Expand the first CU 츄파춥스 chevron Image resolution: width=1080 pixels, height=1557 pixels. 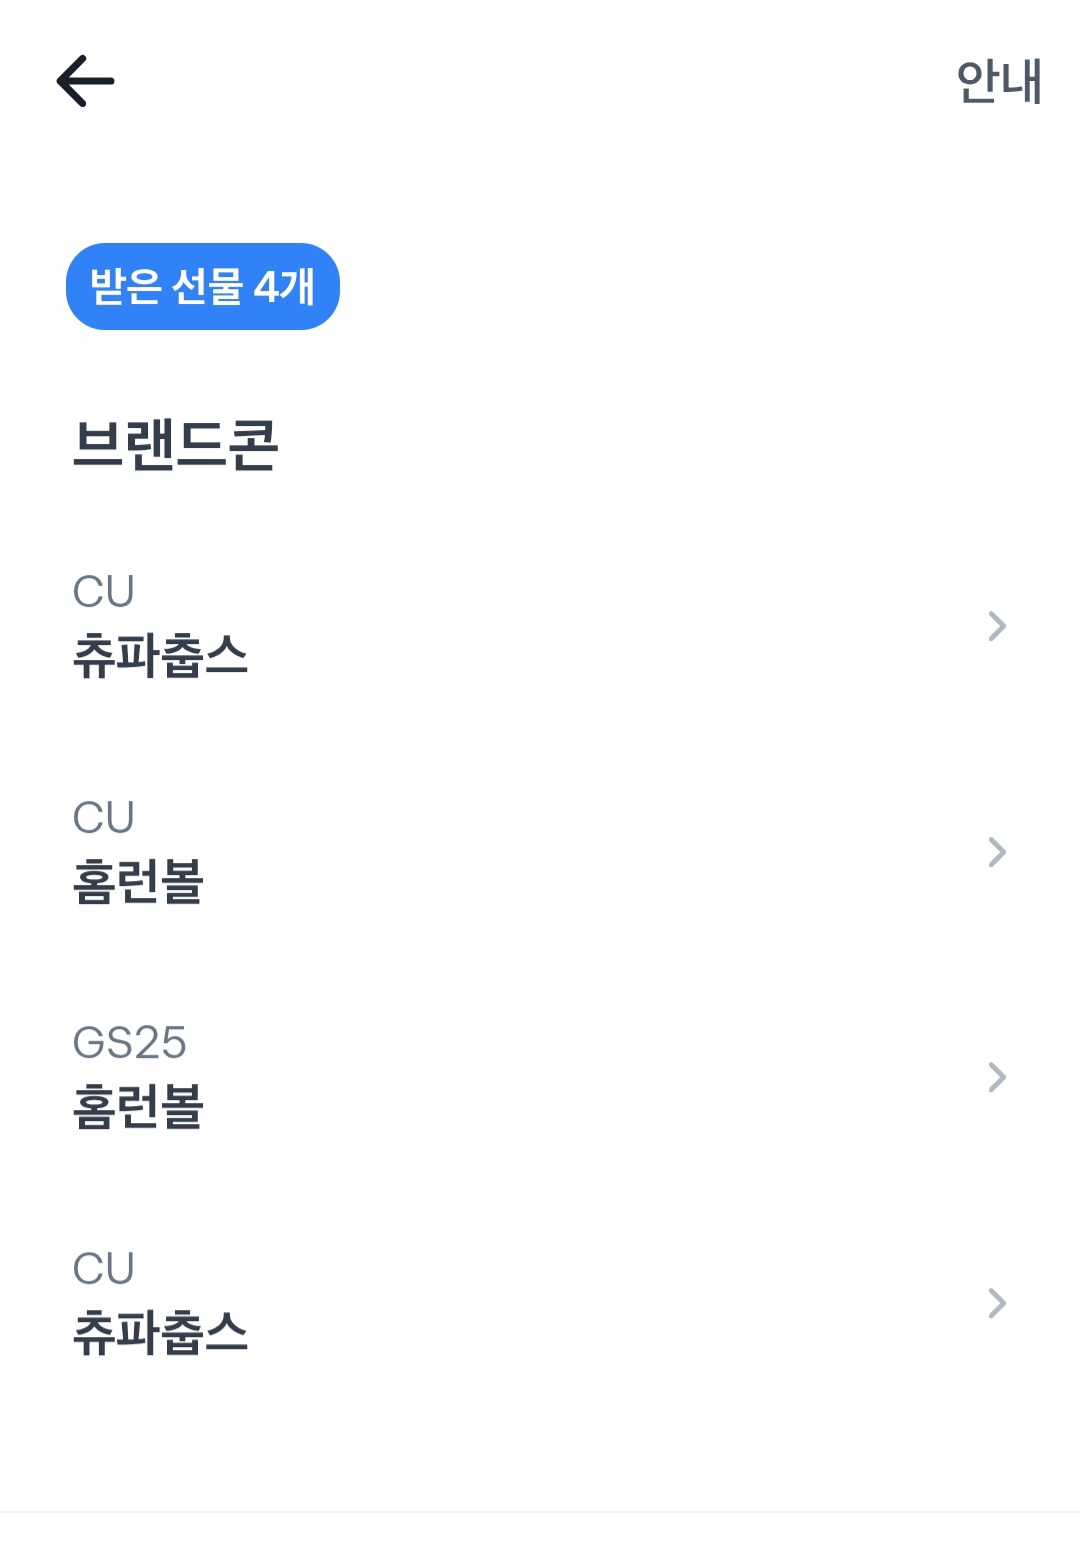tap(996, 626)
